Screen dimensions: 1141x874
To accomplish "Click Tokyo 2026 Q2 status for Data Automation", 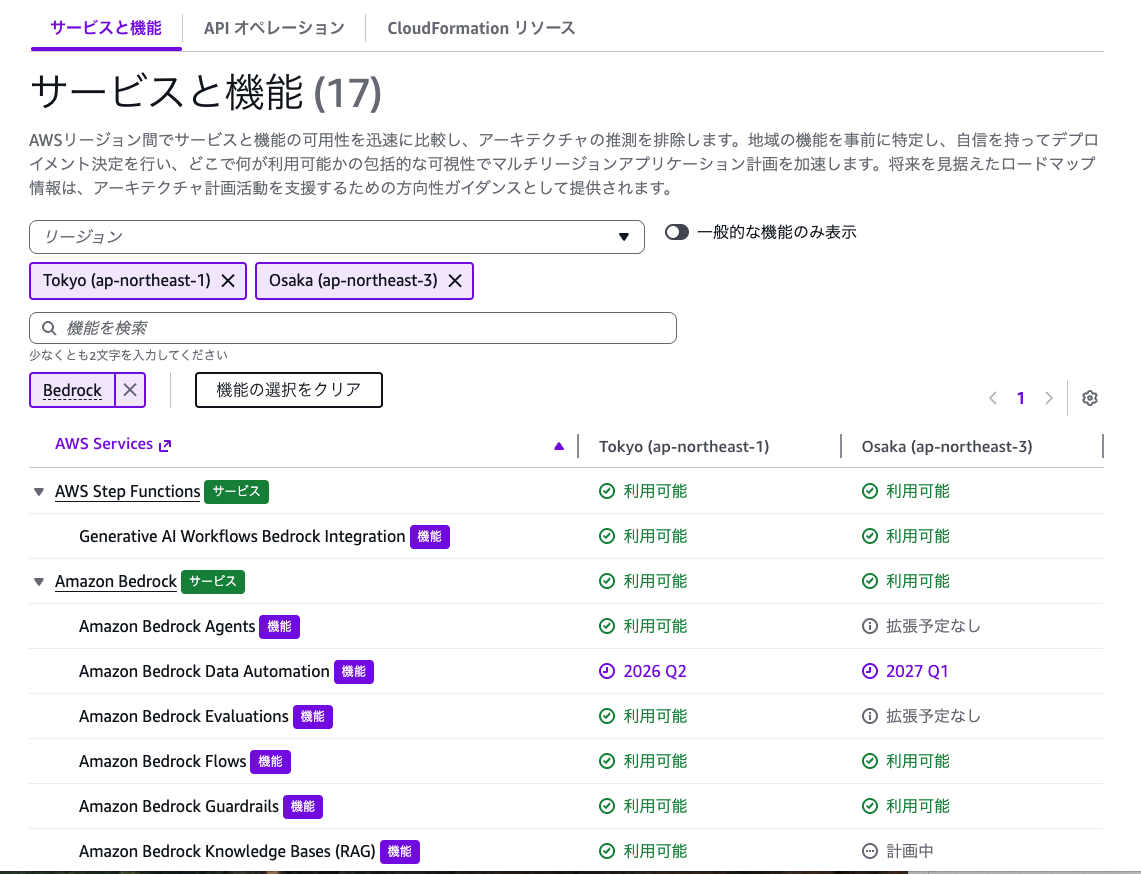I will click(655, 672).
